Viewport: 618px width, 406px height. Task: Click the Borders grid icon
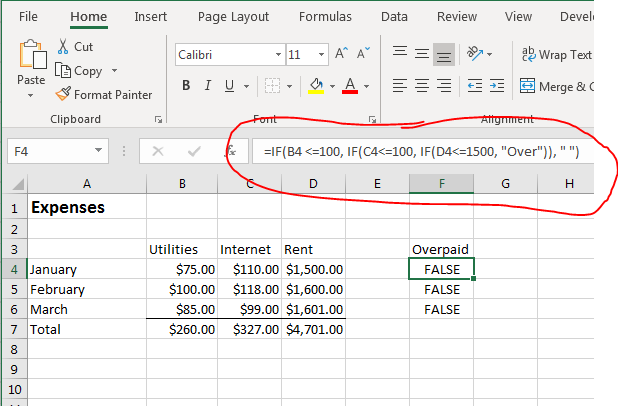272,86
